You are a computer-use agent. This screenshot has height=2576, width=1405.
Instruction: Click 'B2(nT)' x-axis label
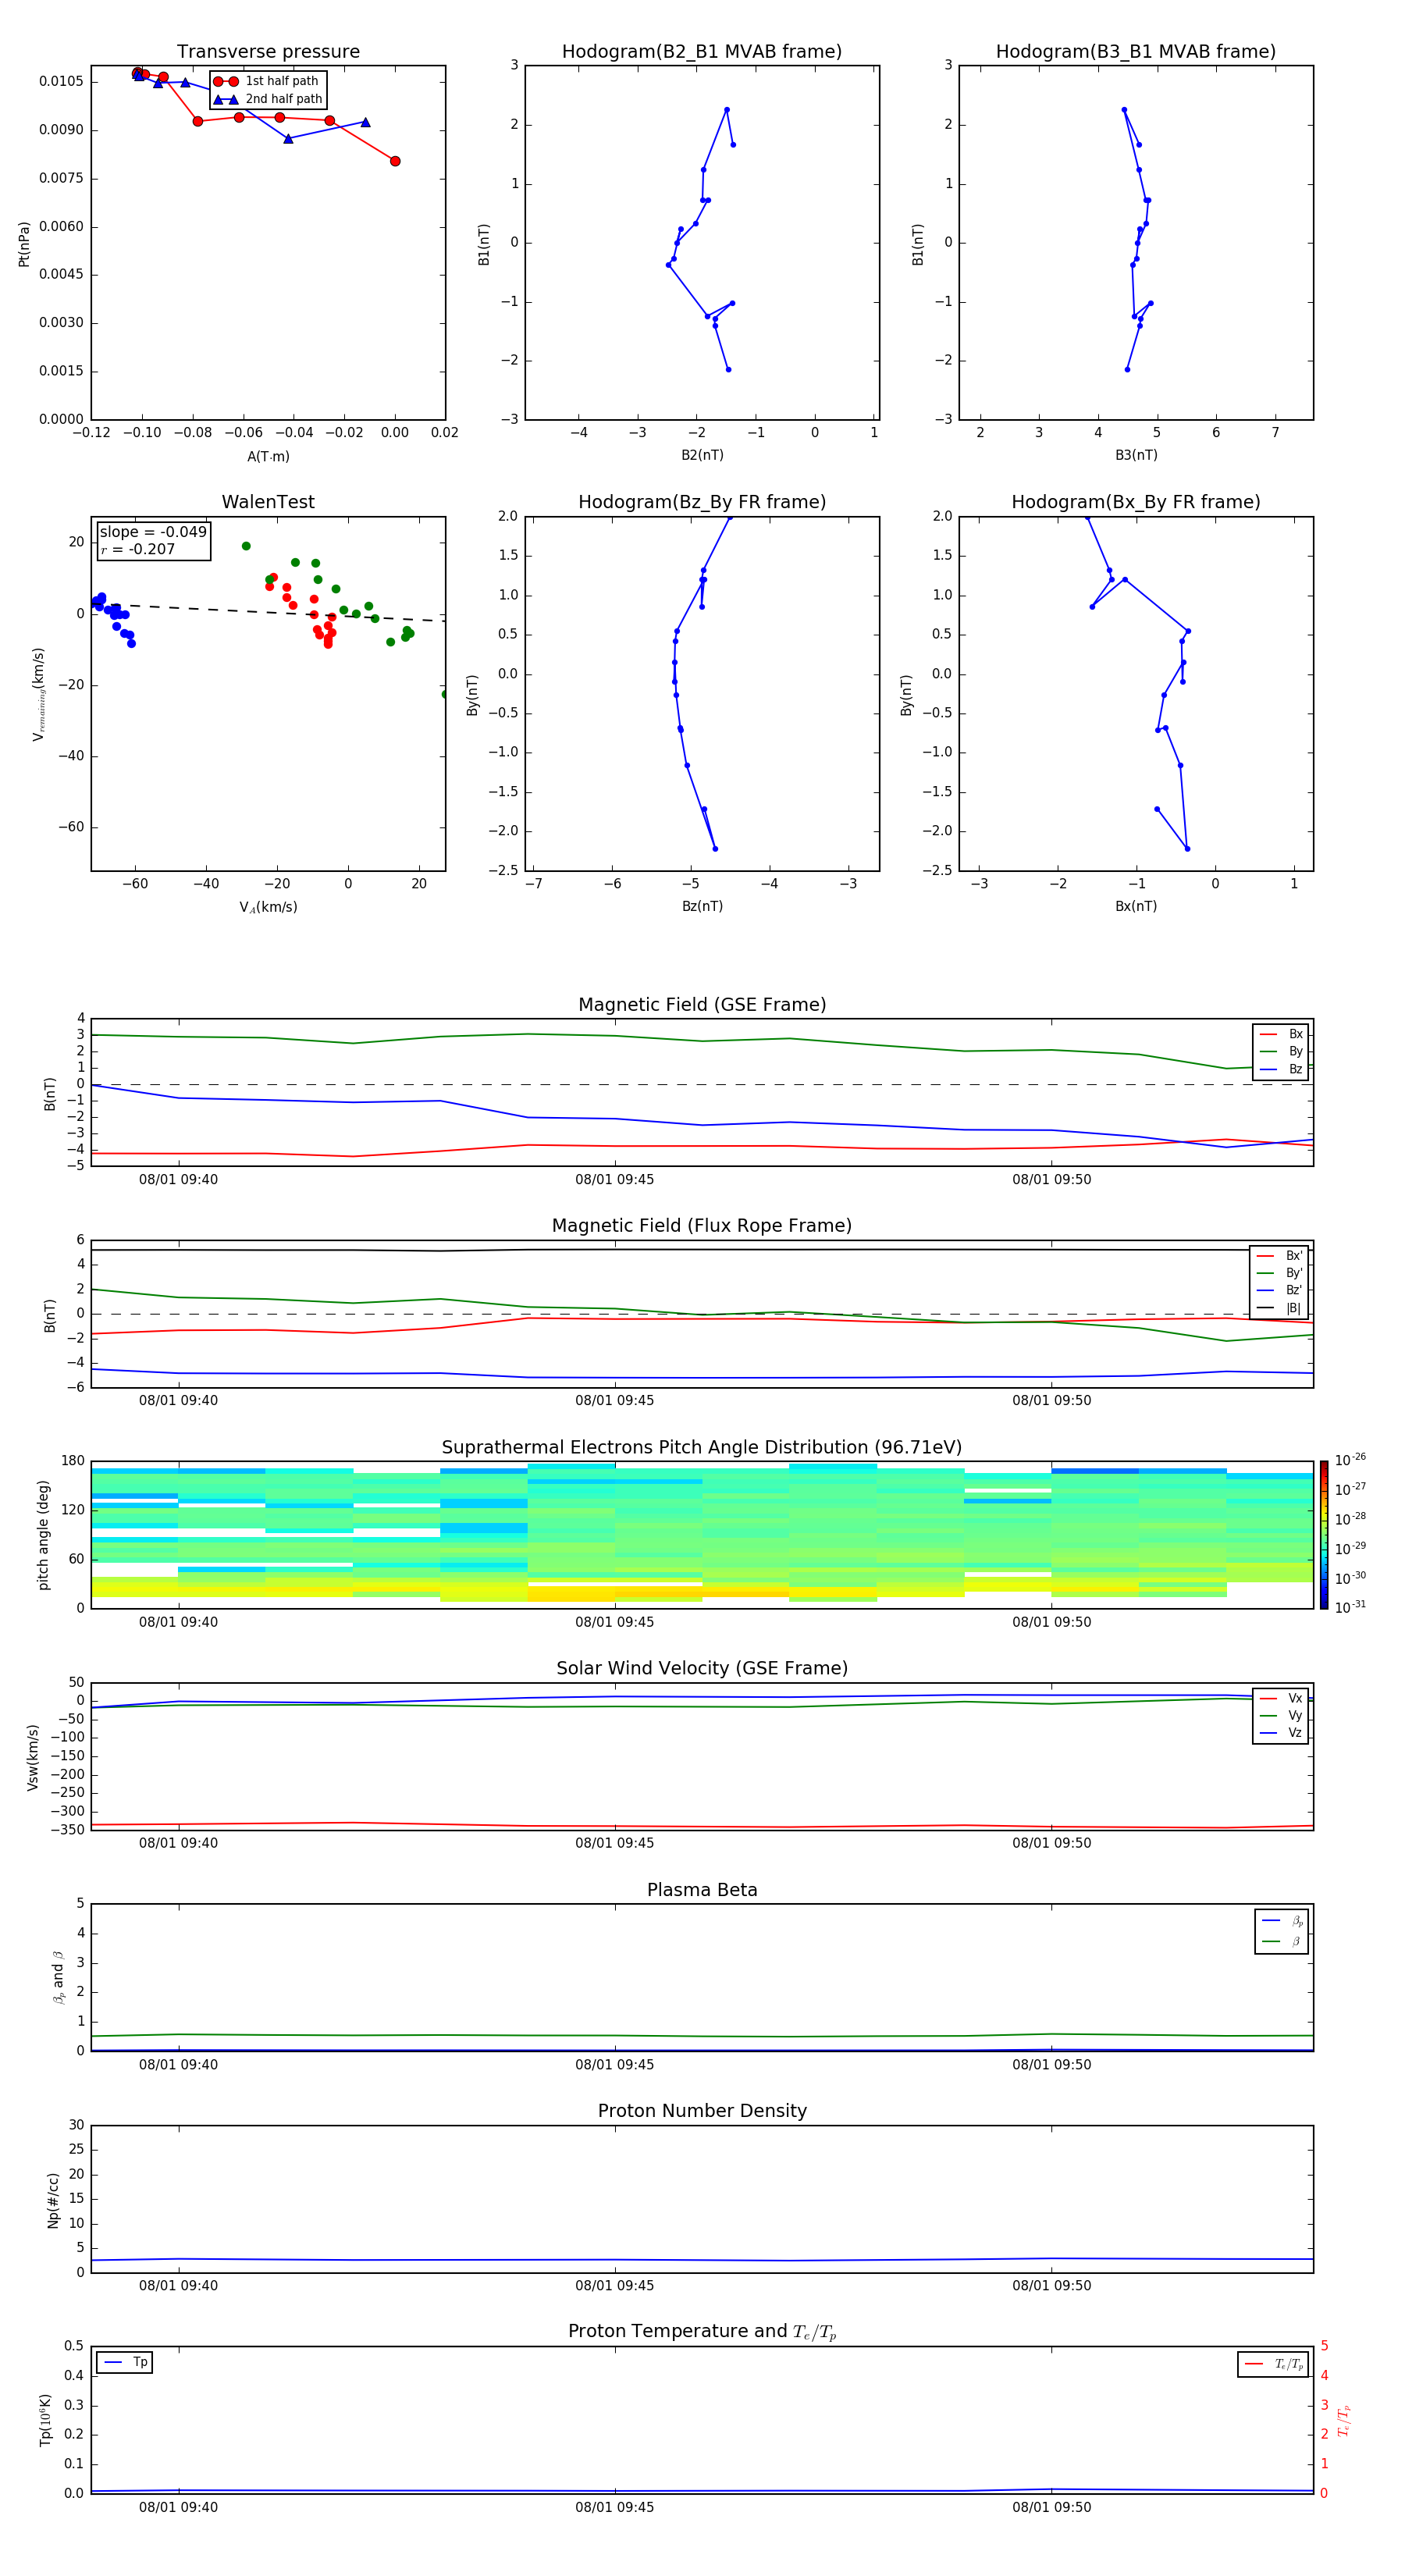[702, 455]
